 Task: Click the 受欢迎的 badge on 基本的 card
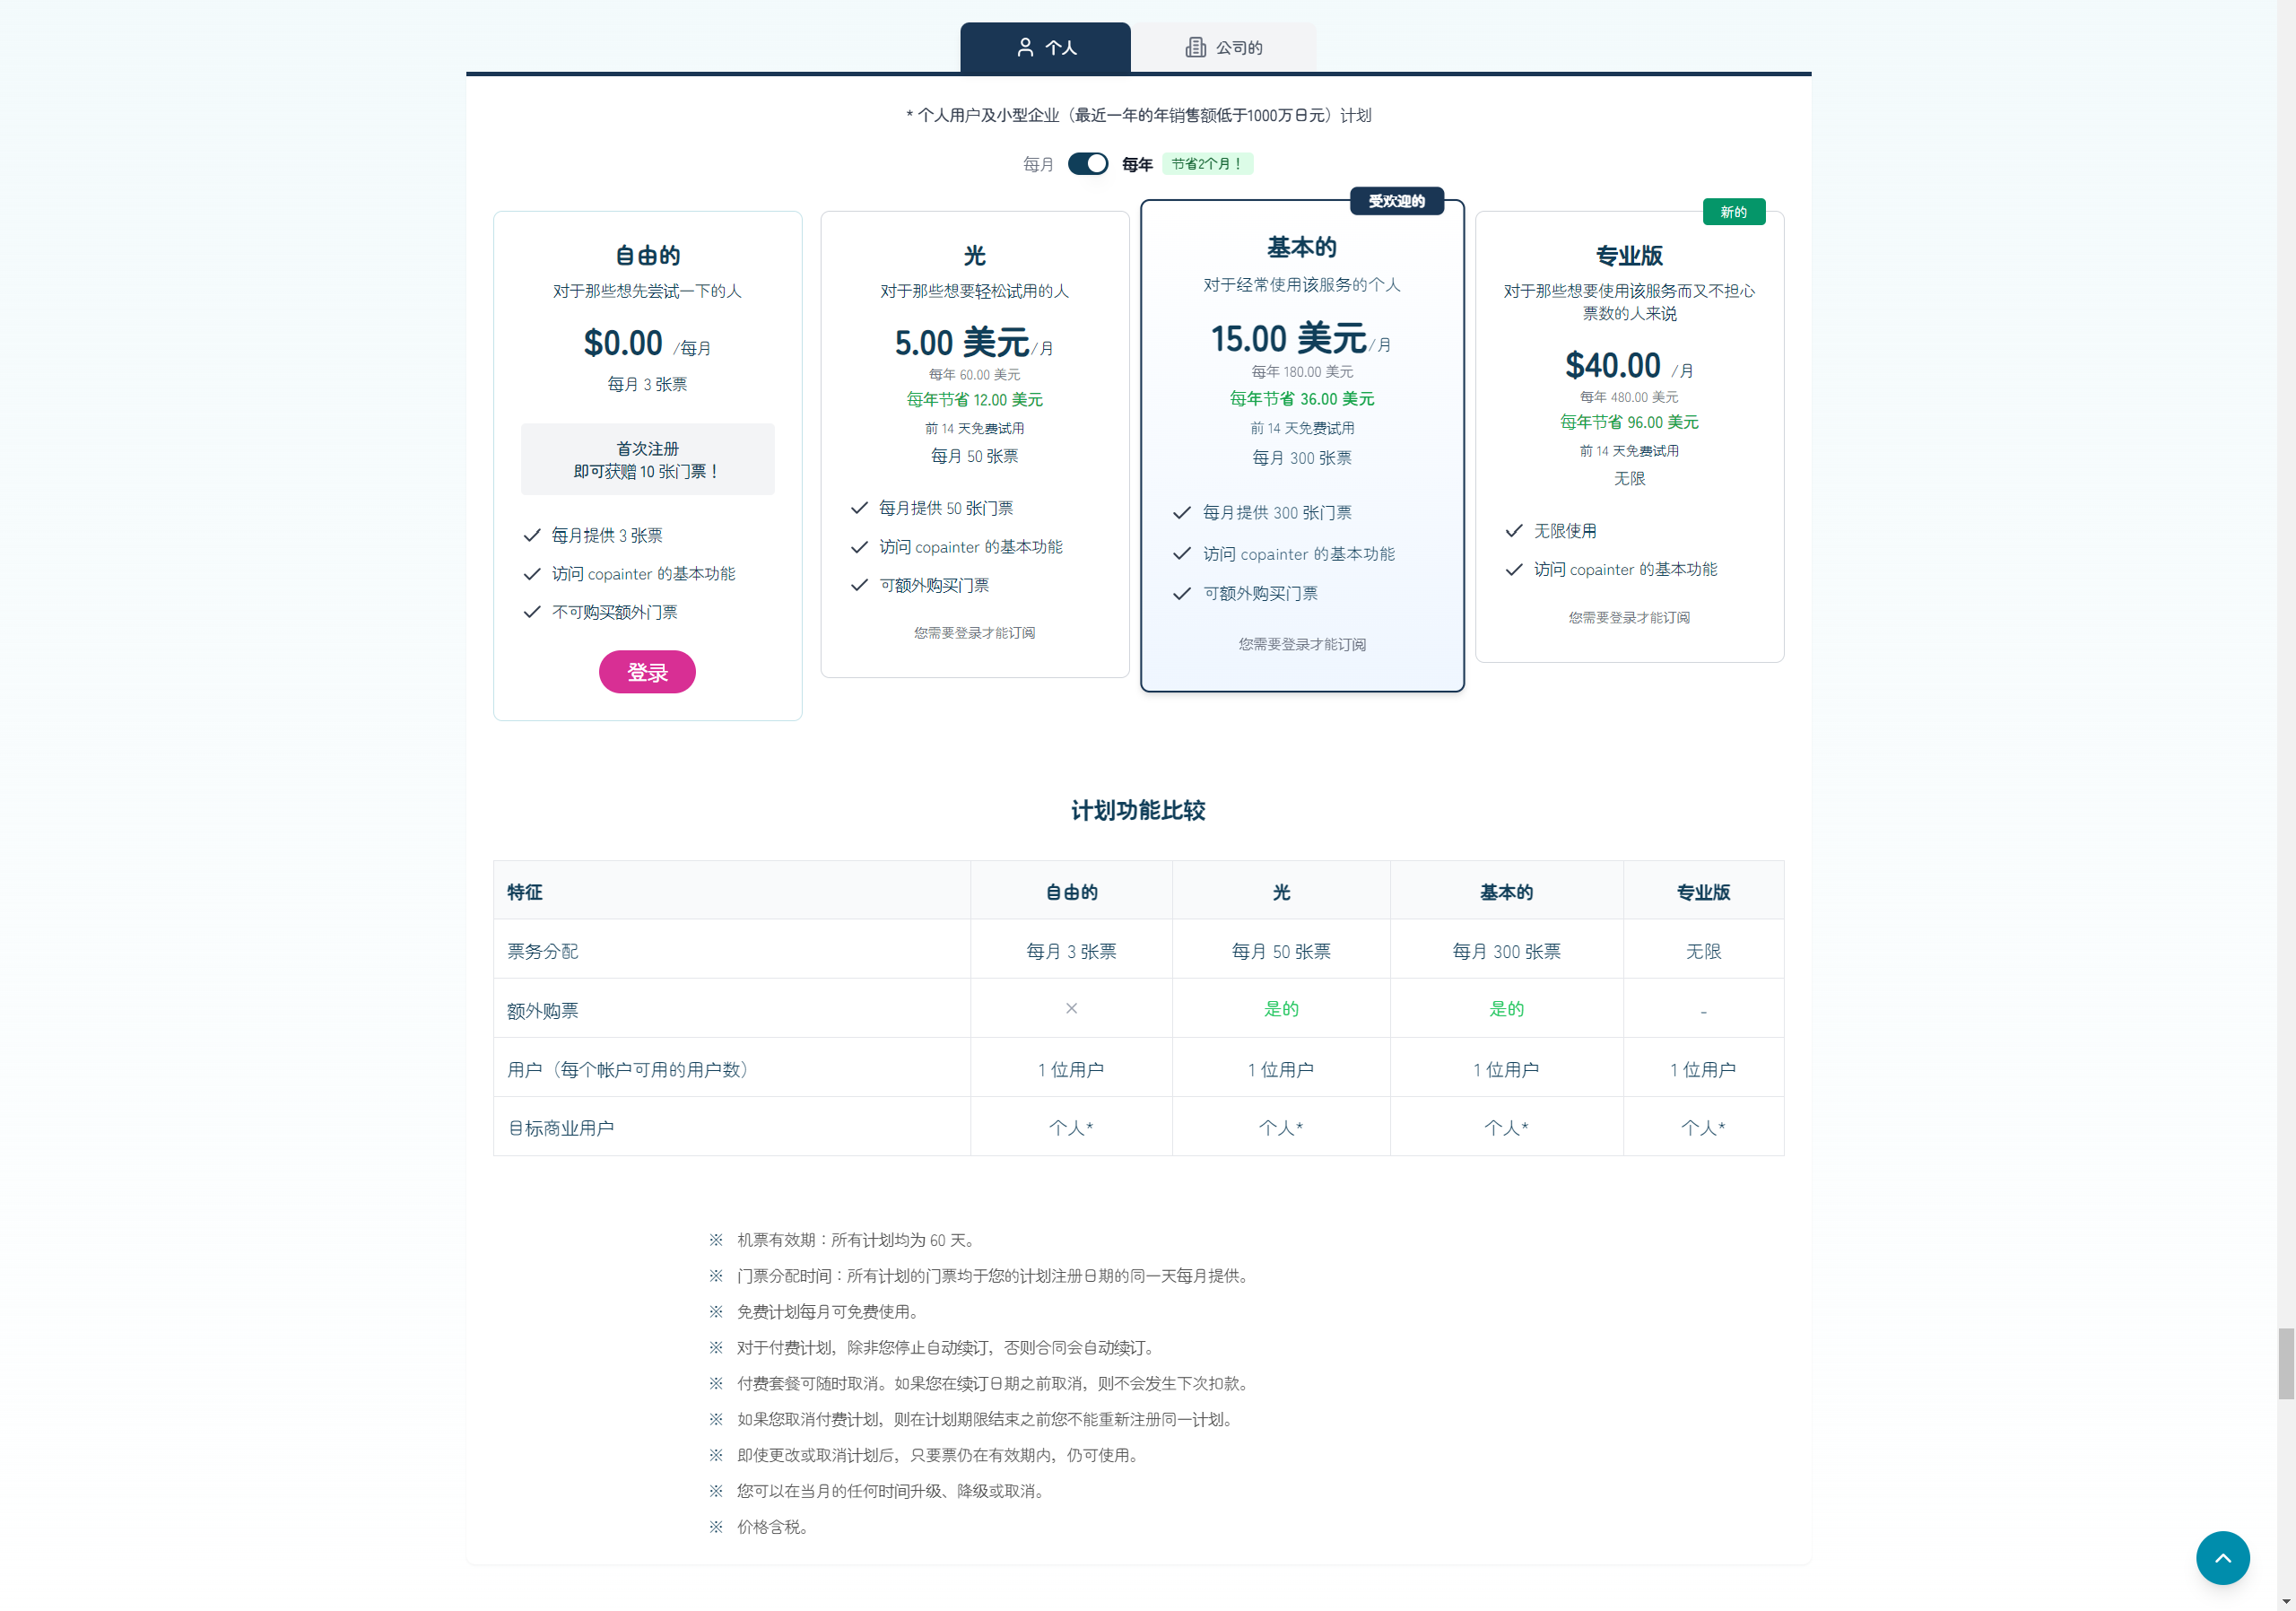[1397, 200]
